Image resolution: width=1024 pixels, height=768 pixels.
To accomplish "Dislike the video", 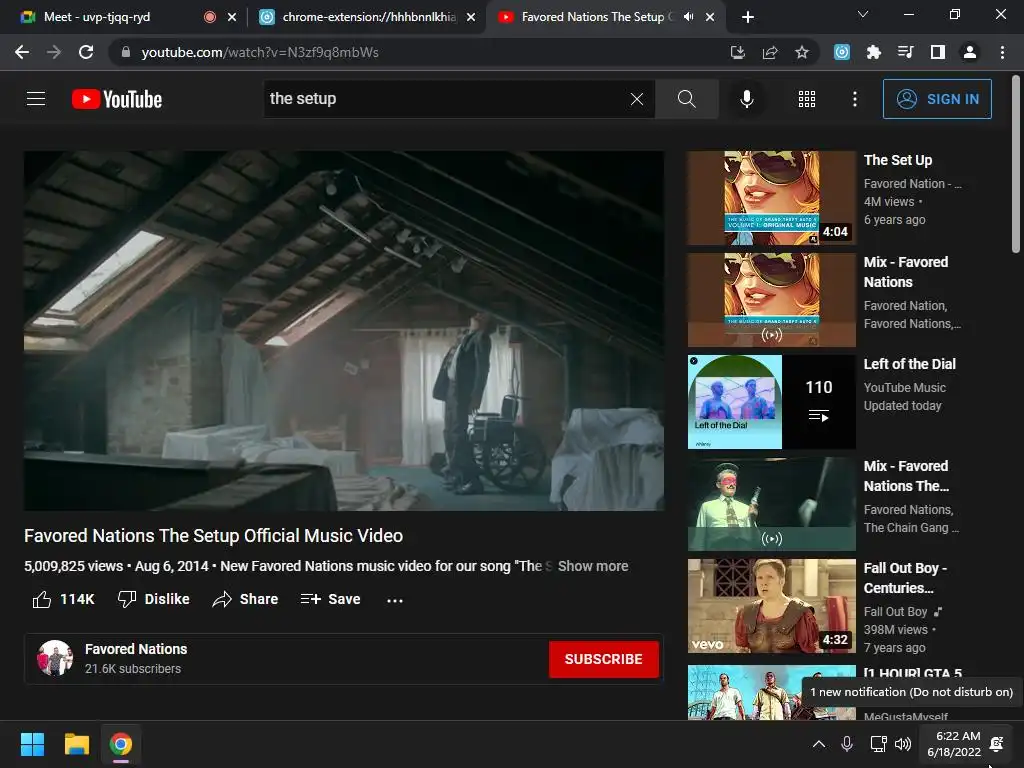I will [153, 599].
